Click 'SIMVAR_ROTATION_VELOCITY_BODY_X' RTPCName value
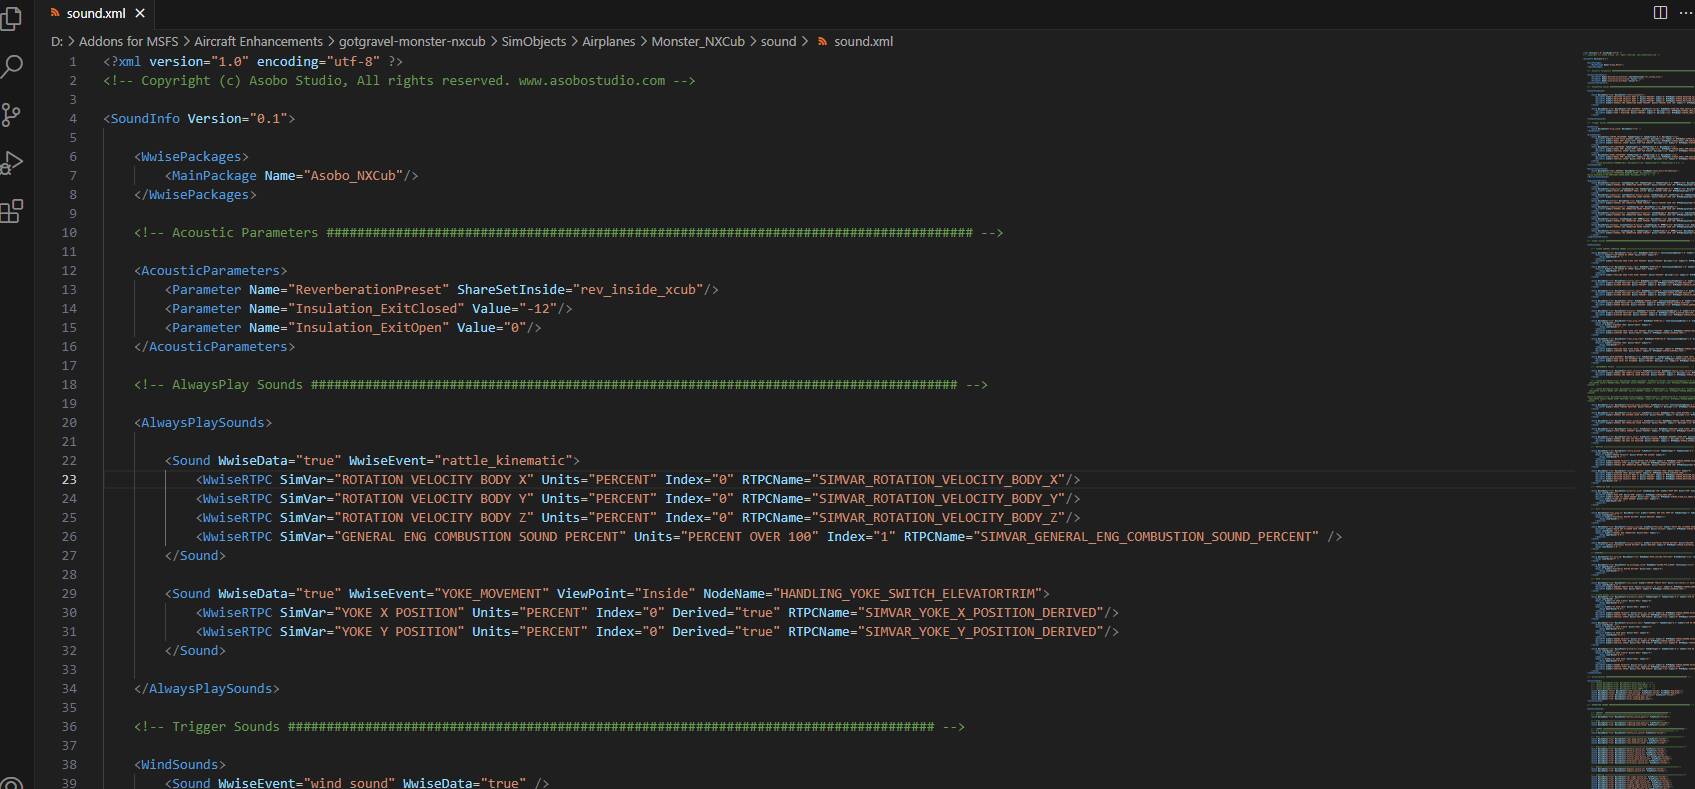 click(939, 479)
